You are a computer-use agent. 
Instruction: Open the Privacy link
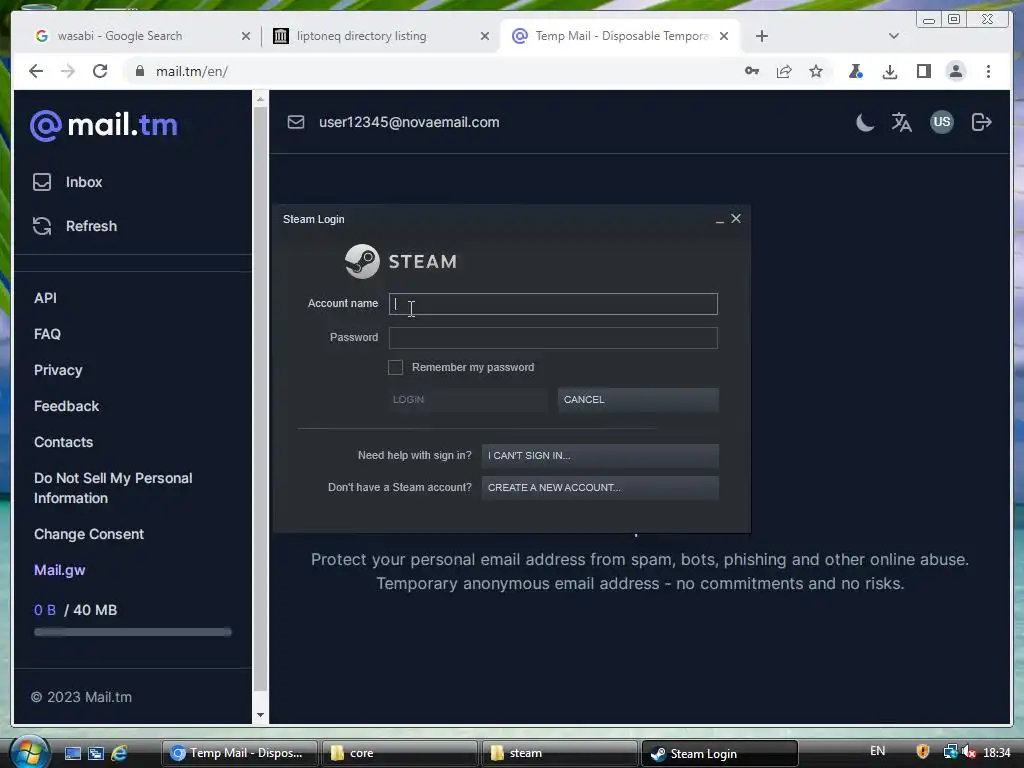[x=58, y=370]
